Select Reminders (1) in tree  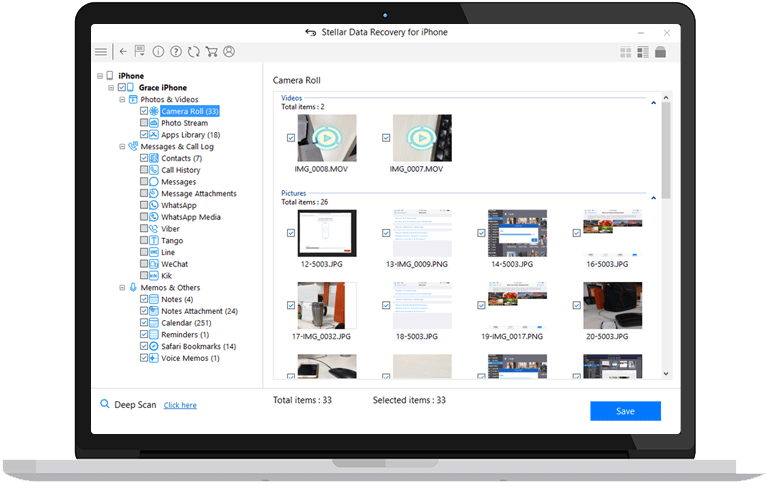pyautogui.click(x=185, y=335)
